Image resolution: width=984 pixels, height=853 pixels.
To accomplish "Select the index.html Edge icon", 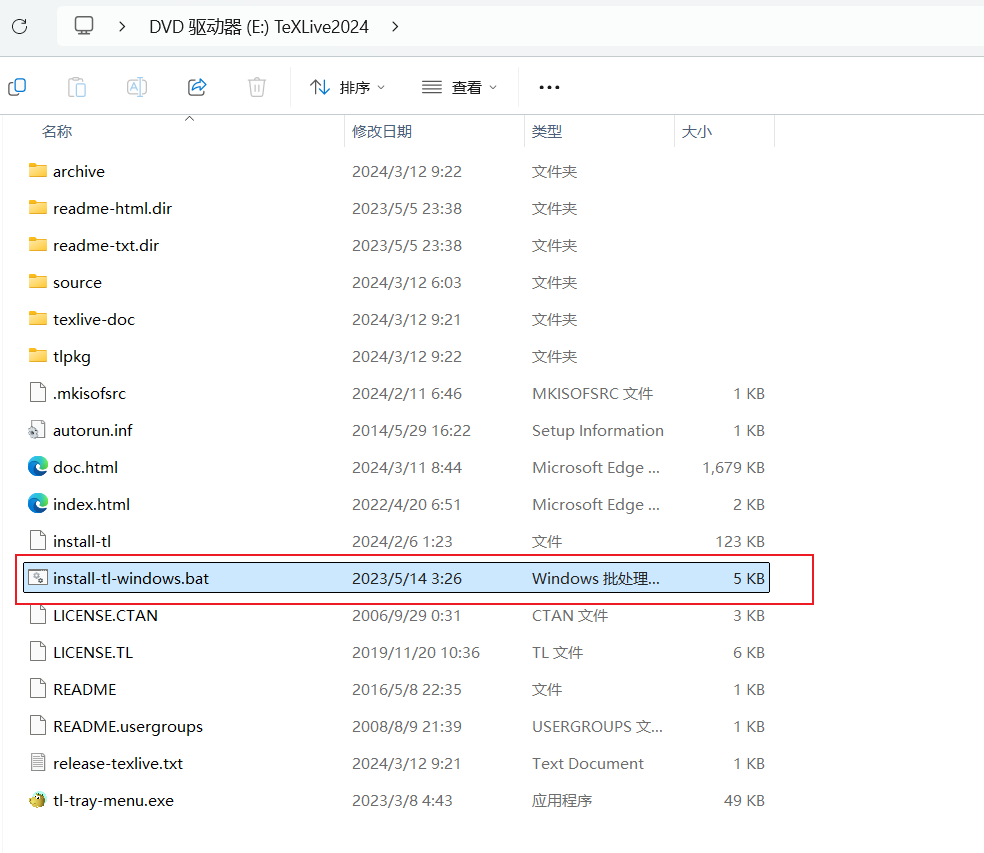I will 38,503.
